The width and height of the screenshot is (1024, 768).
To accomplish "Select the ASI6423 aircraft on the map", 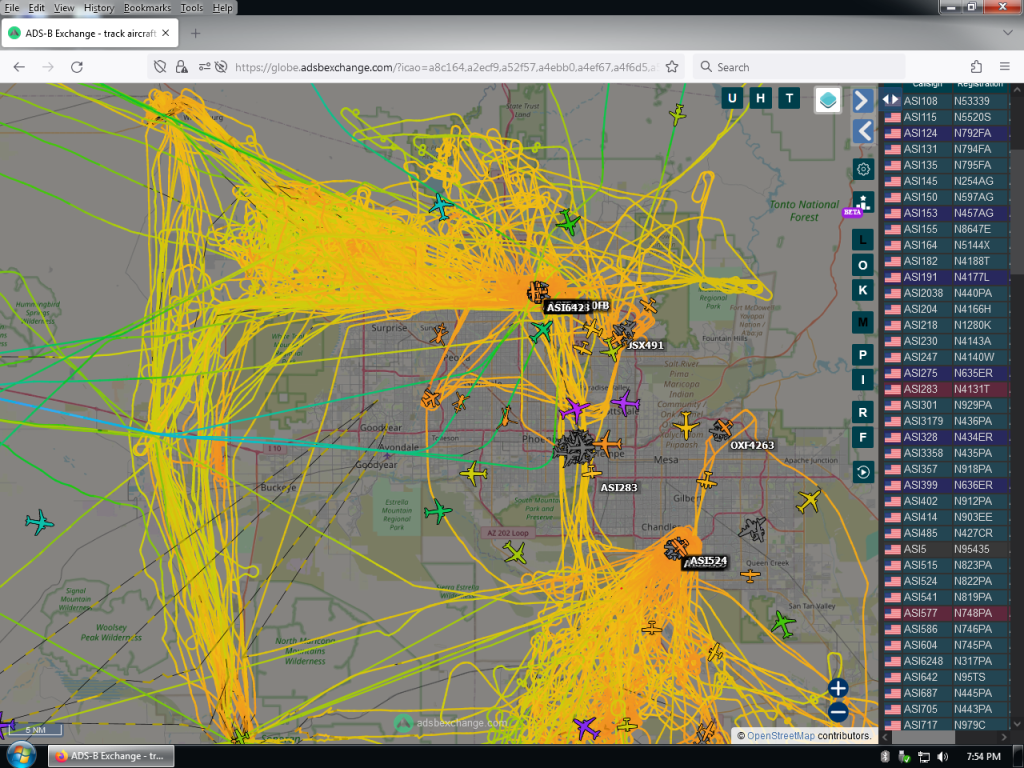I will pyautogui.click(x=568, y=308).
